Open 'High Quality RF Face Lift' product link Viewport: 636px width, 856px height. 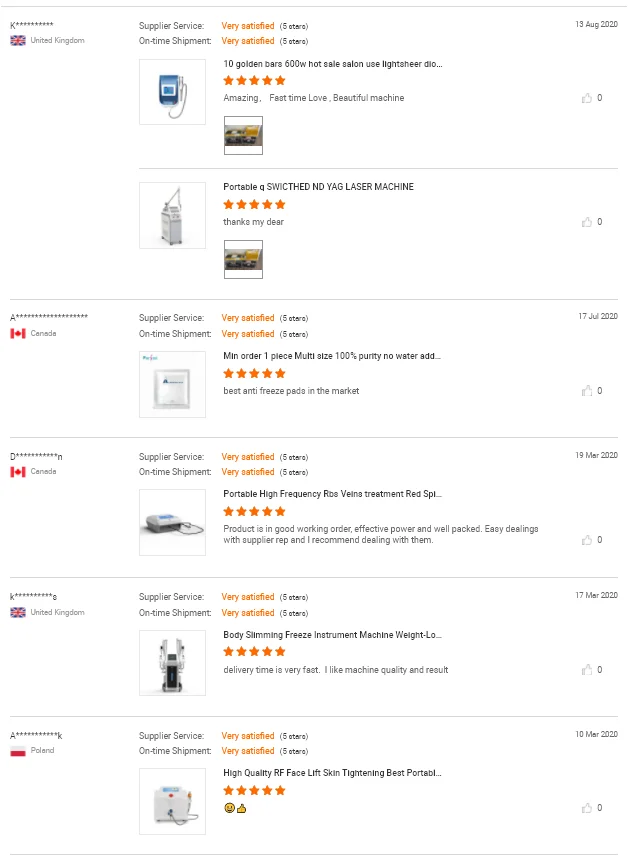click(x=332, y=773)
